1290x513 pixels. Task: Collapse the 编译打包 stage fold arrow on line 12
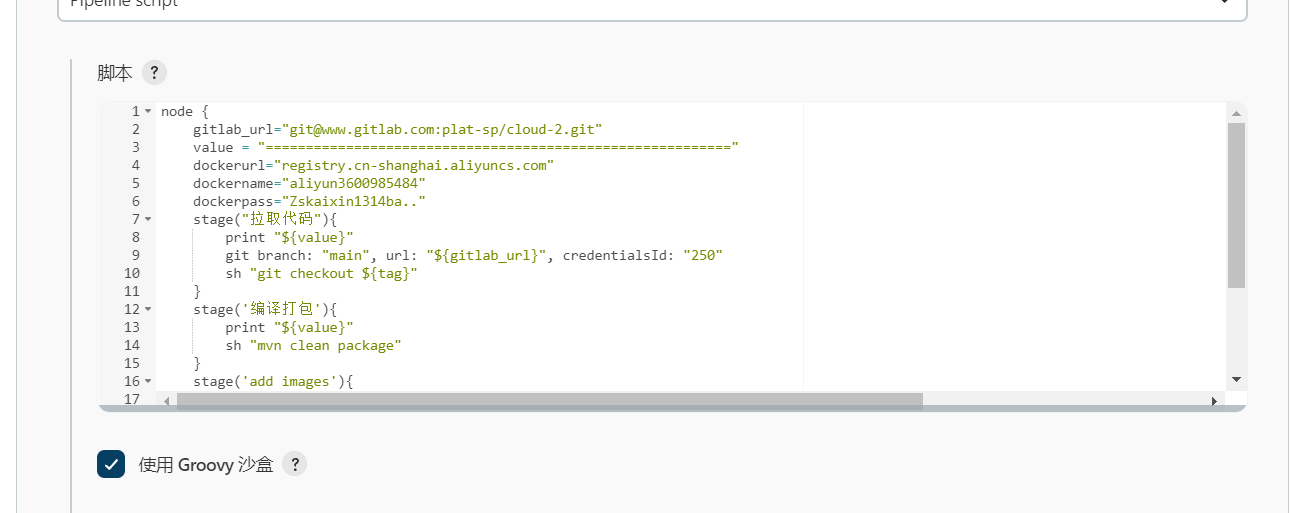pos(148,309)
